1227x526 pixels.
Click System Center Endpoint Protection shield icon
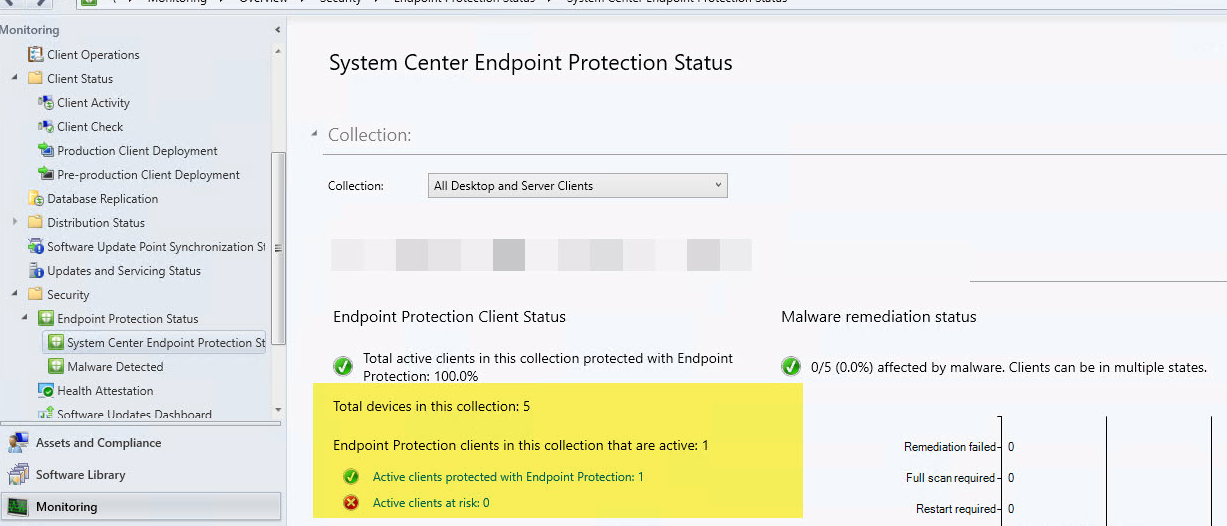(56, 343)
